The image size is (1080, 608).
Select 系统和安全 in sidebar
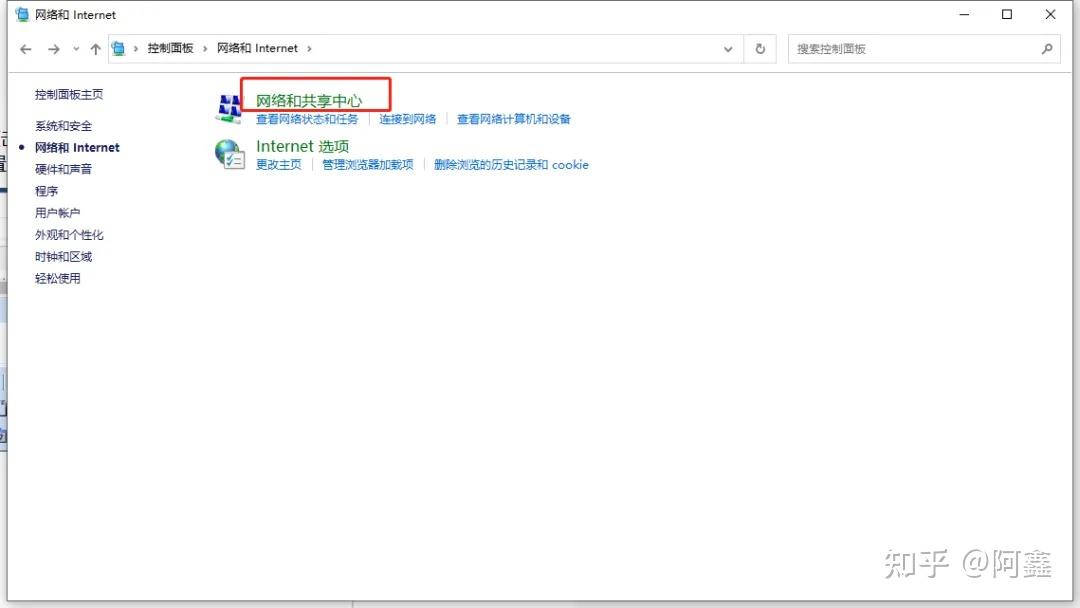(x=63, y=126)
